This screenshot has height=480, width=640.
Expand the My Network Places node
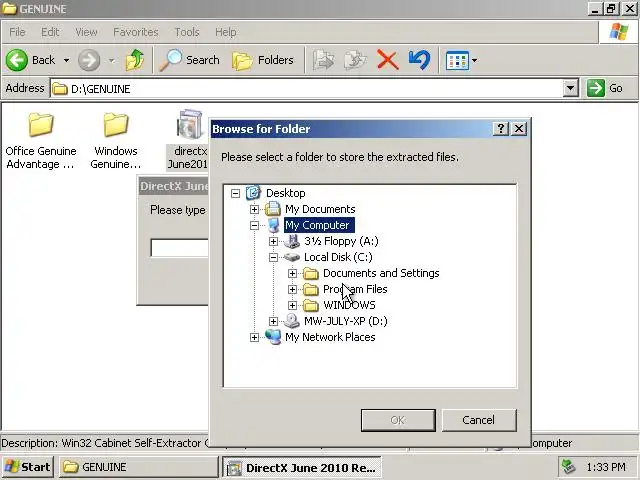click(254, 337)
